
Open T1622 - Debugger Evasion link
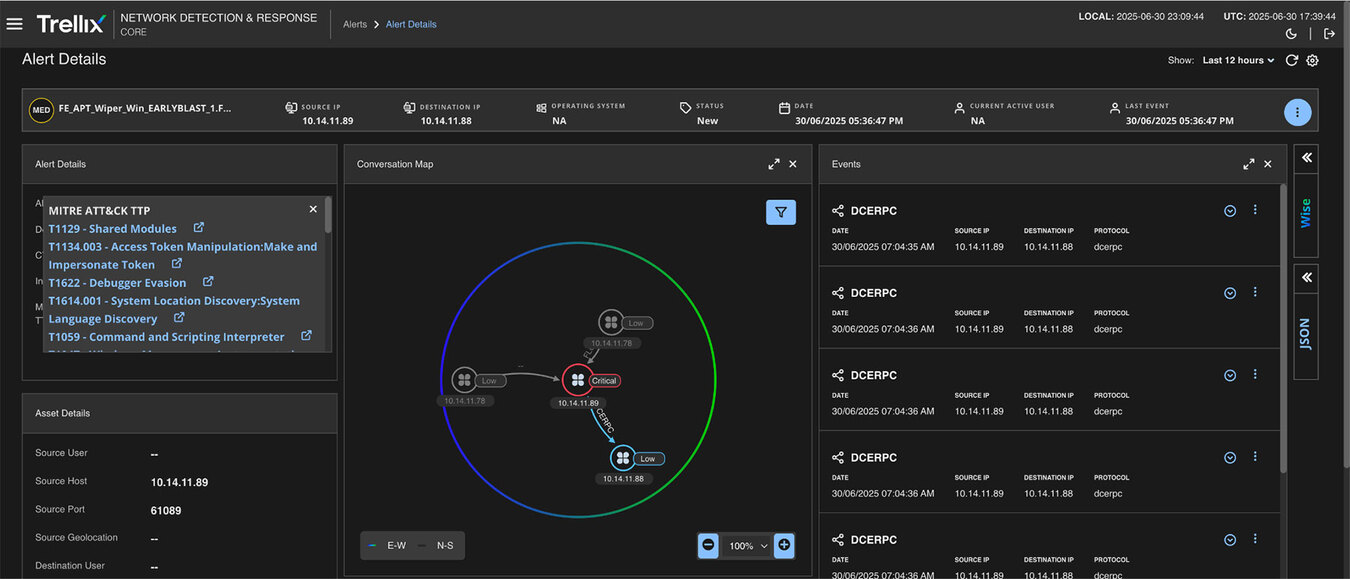(x=117, y=283)
